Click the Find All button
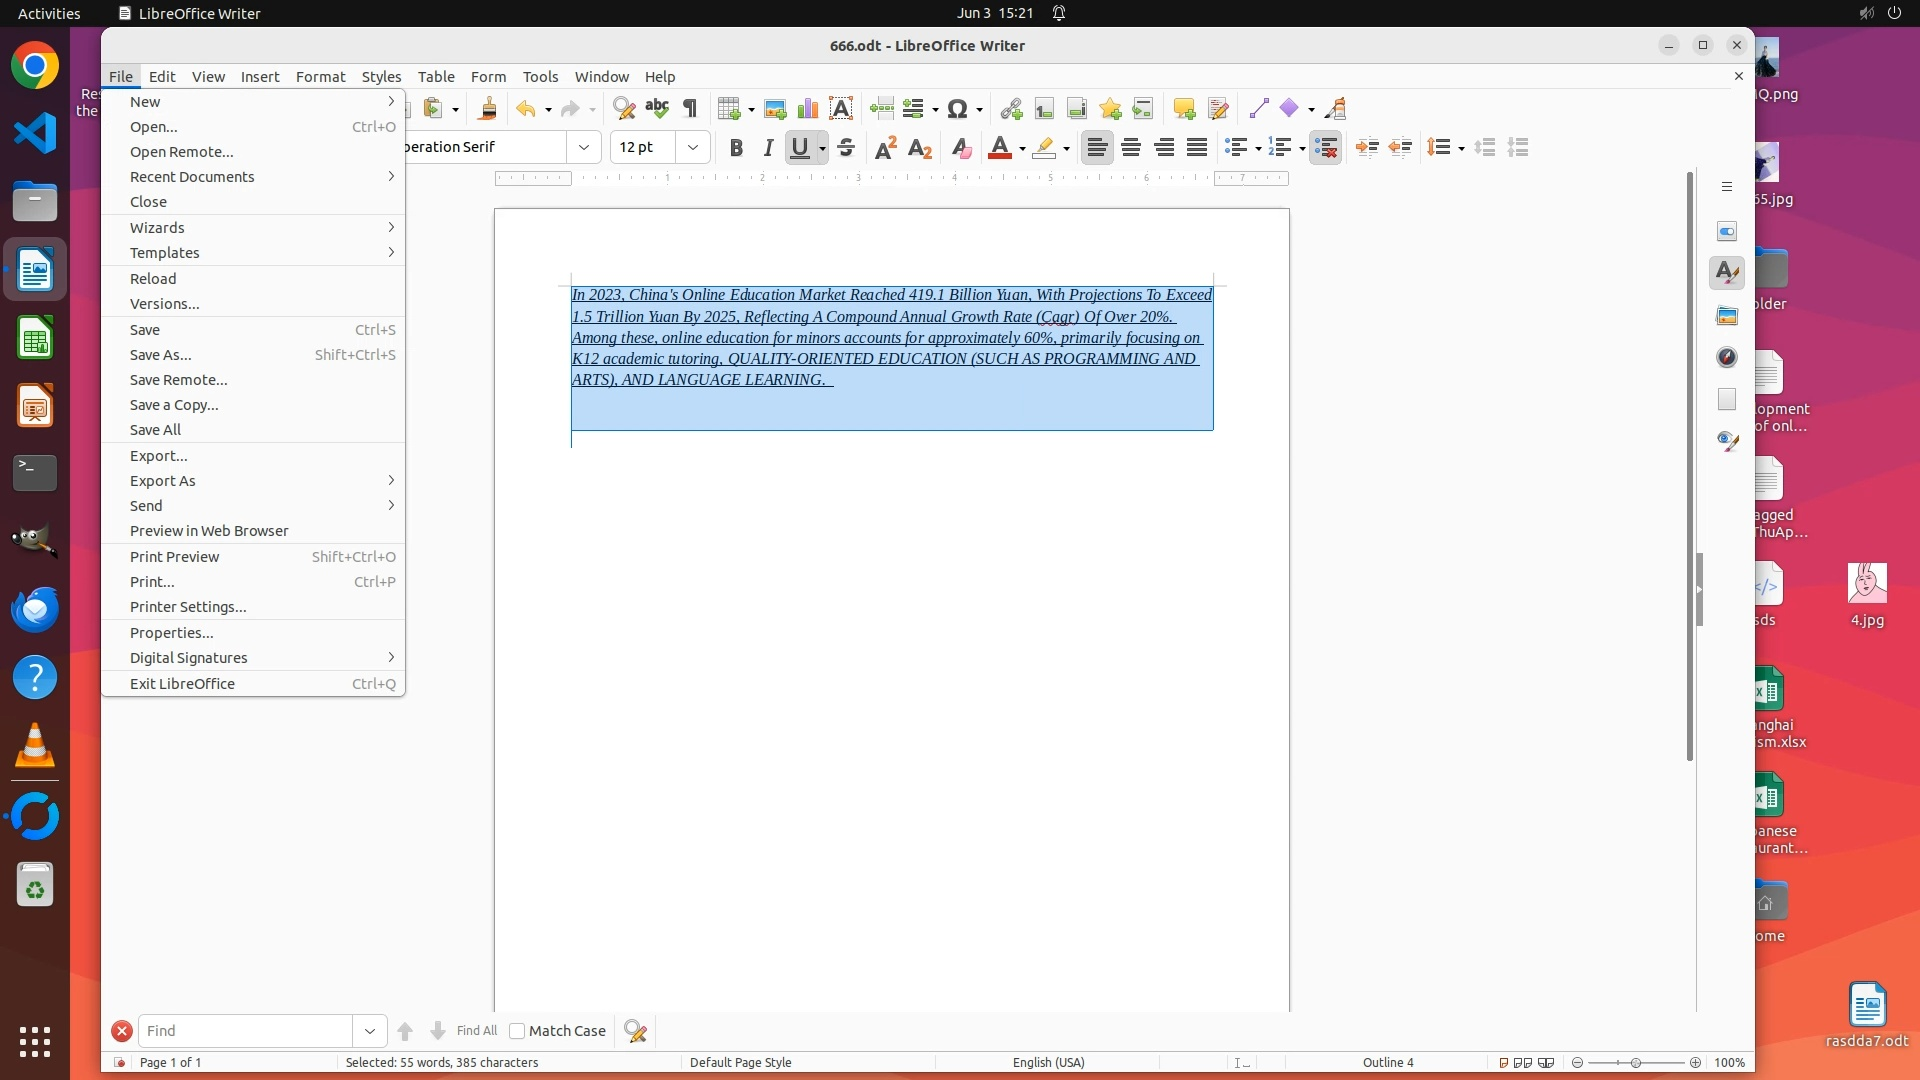1920x1080 pixels. 476,1031
